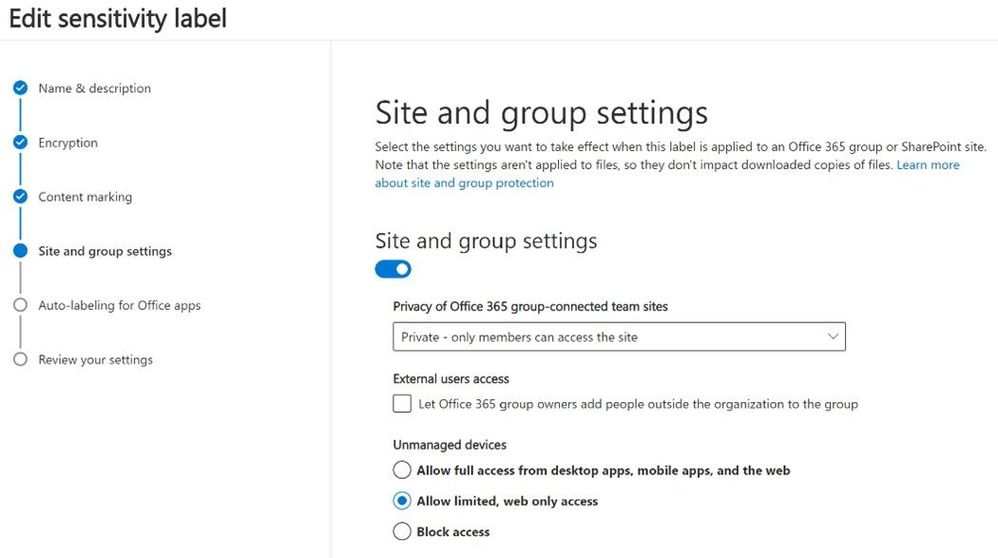Screen dimensions: 998x558
Task: Click the privacy dropdown chevron arrow
Action: coord(833,337)
